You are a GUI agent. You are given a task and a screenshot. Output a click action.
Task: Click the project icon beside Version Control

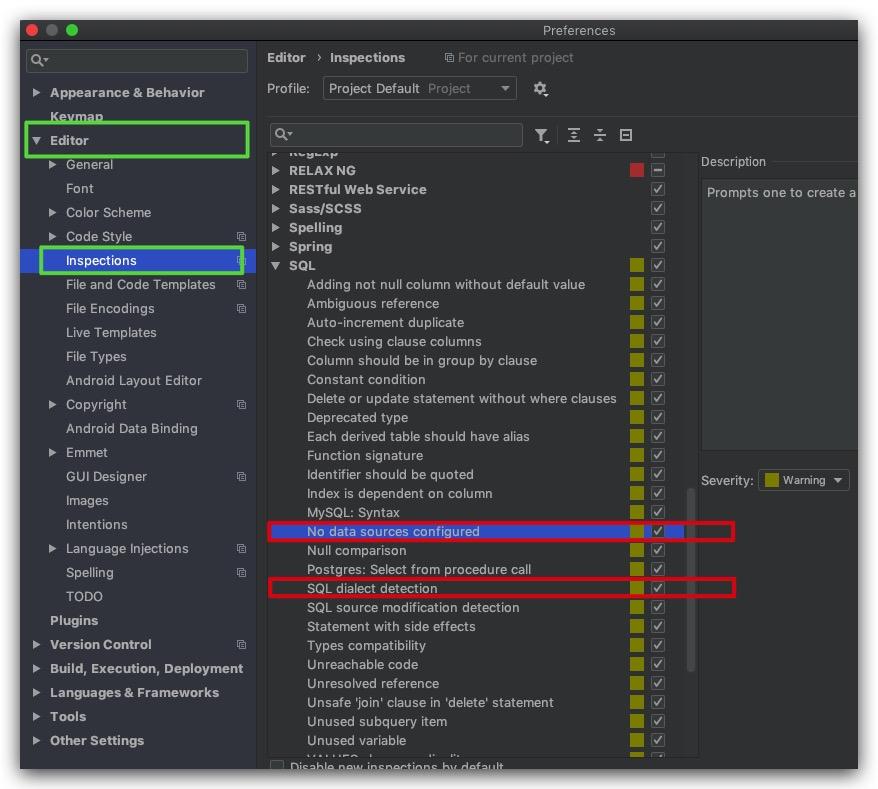(241, 645)
